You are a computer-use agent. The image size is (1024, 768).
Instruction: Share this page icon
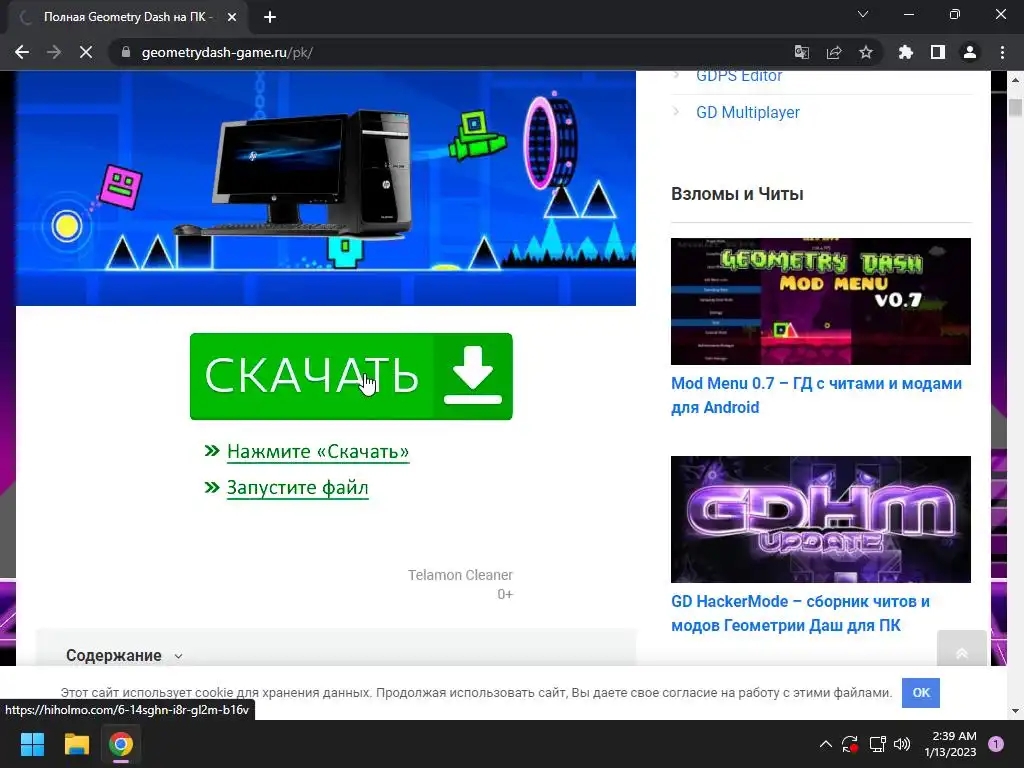click(834, 52)
